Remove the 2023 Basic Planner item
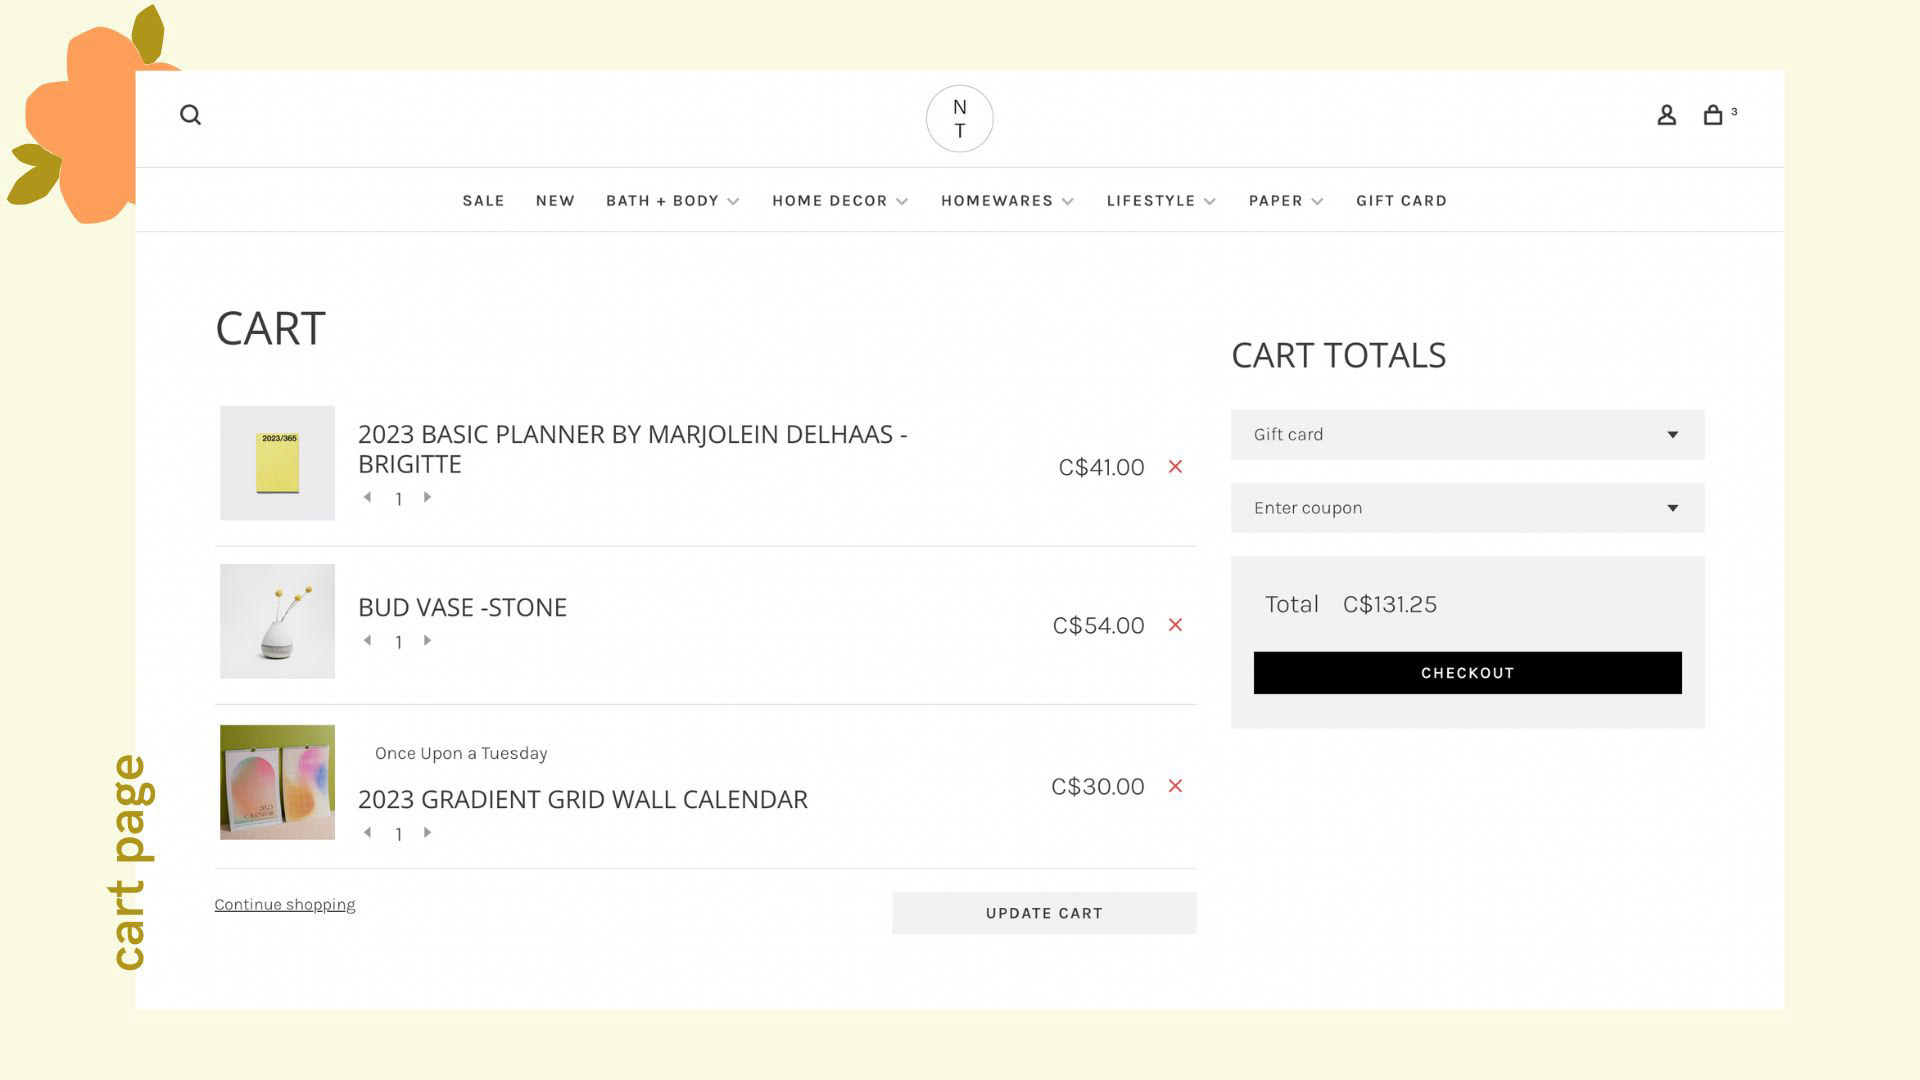This screenshot has width=1920, height=1080. tap(1175, 467)
